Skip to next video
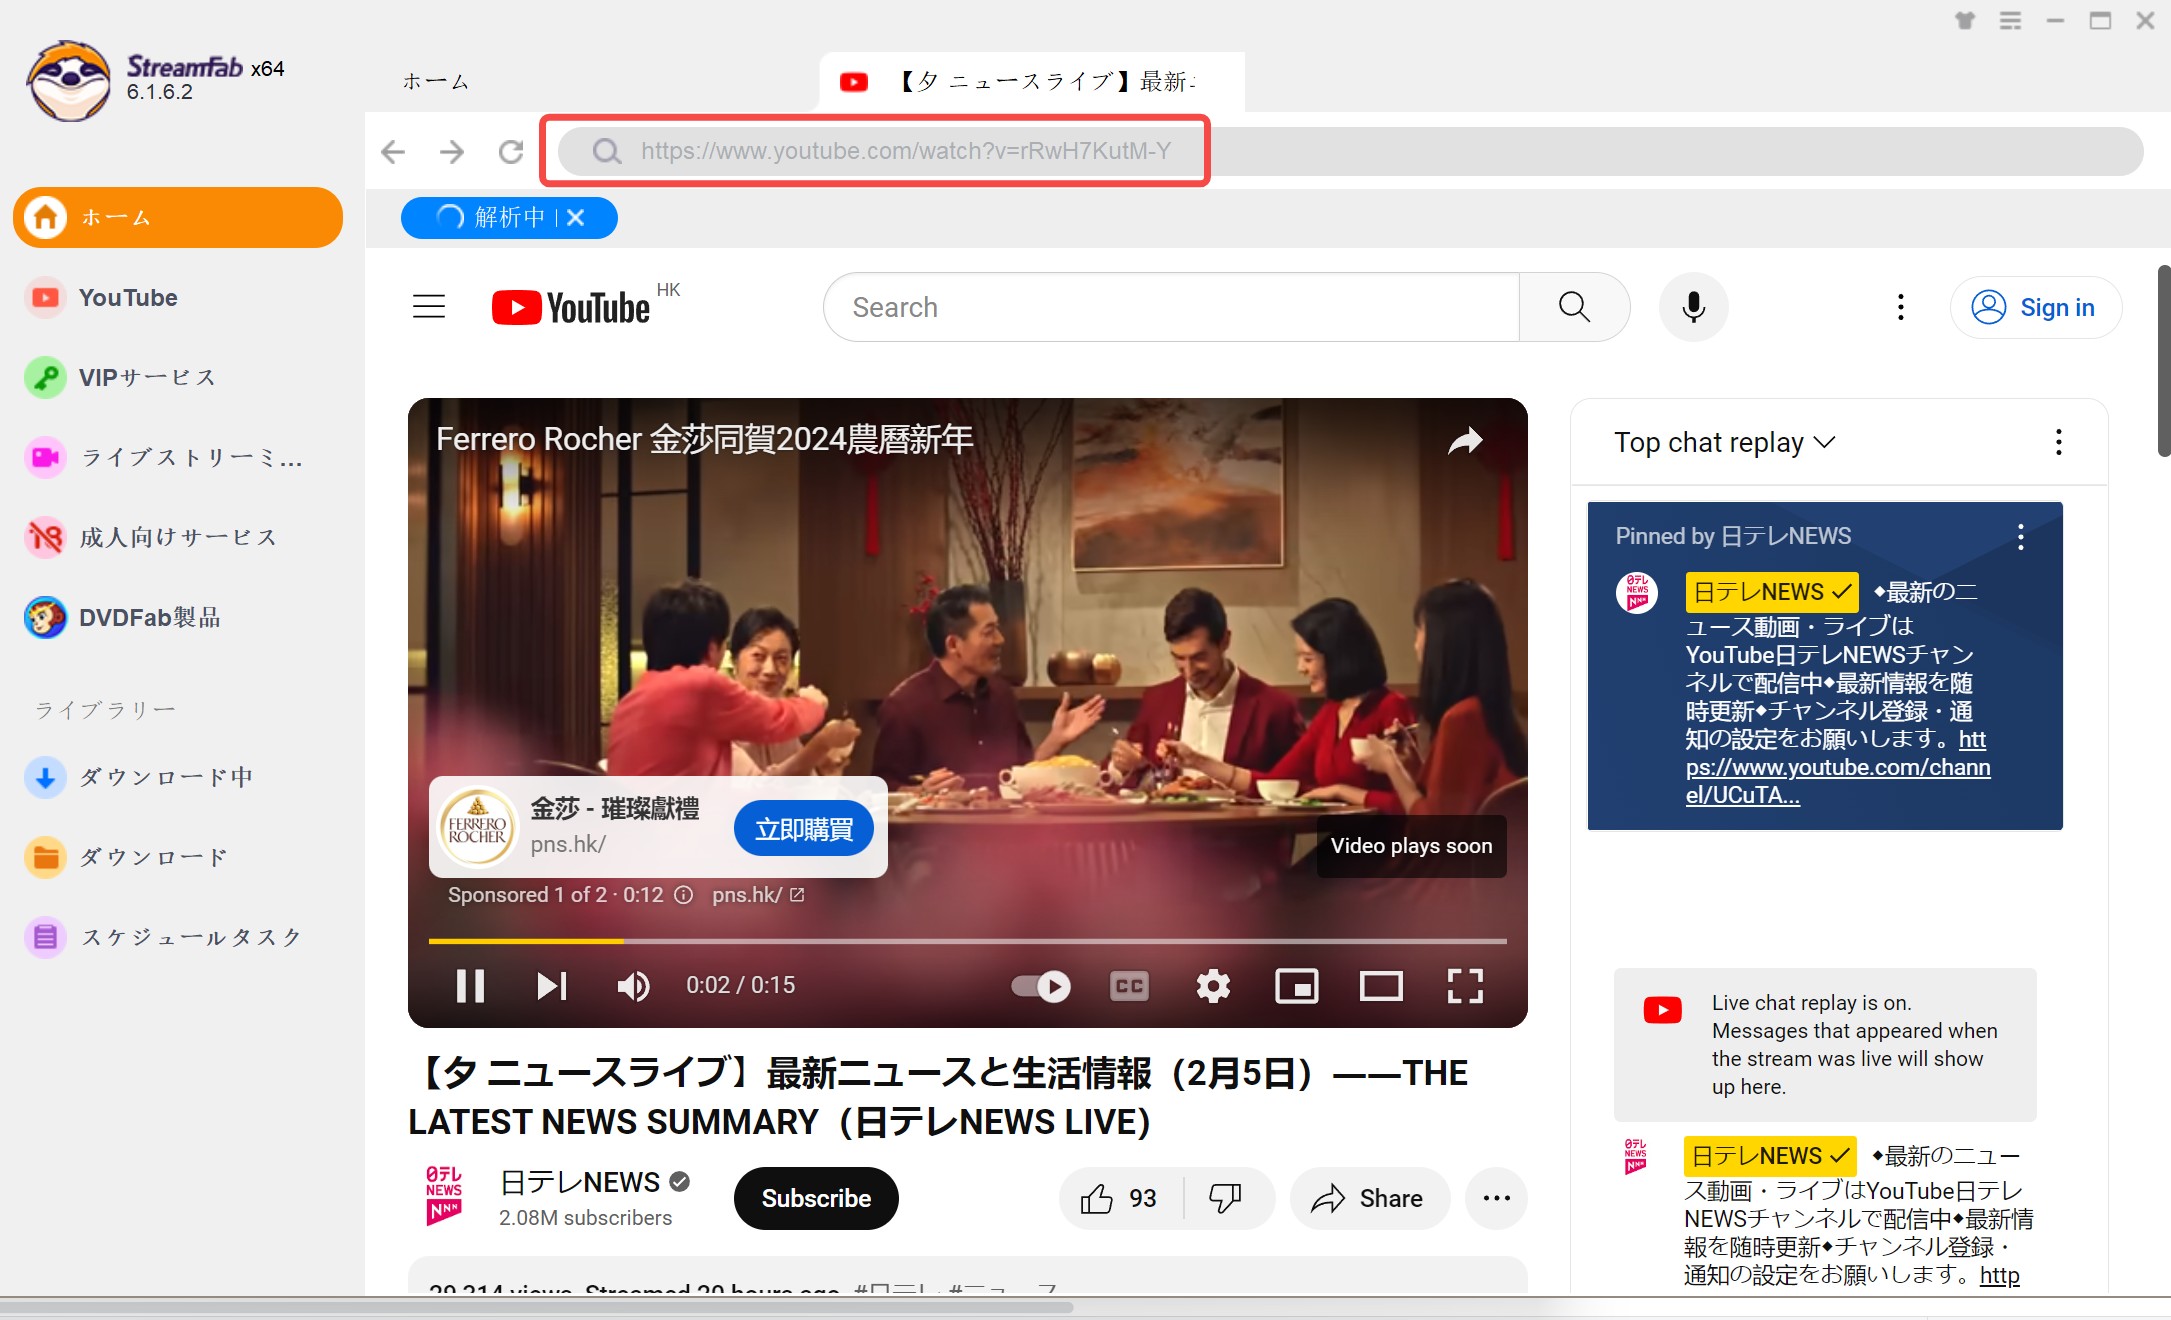Viewport: 2171px width, 1320px height. [551, 985]
